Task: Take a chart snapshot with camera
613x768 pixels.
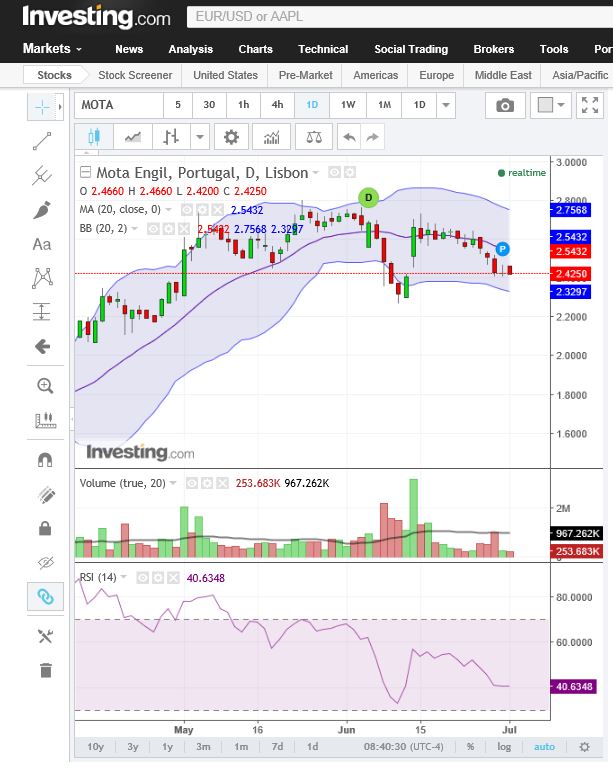Action: pyautogui.click(x=505, y=105)
